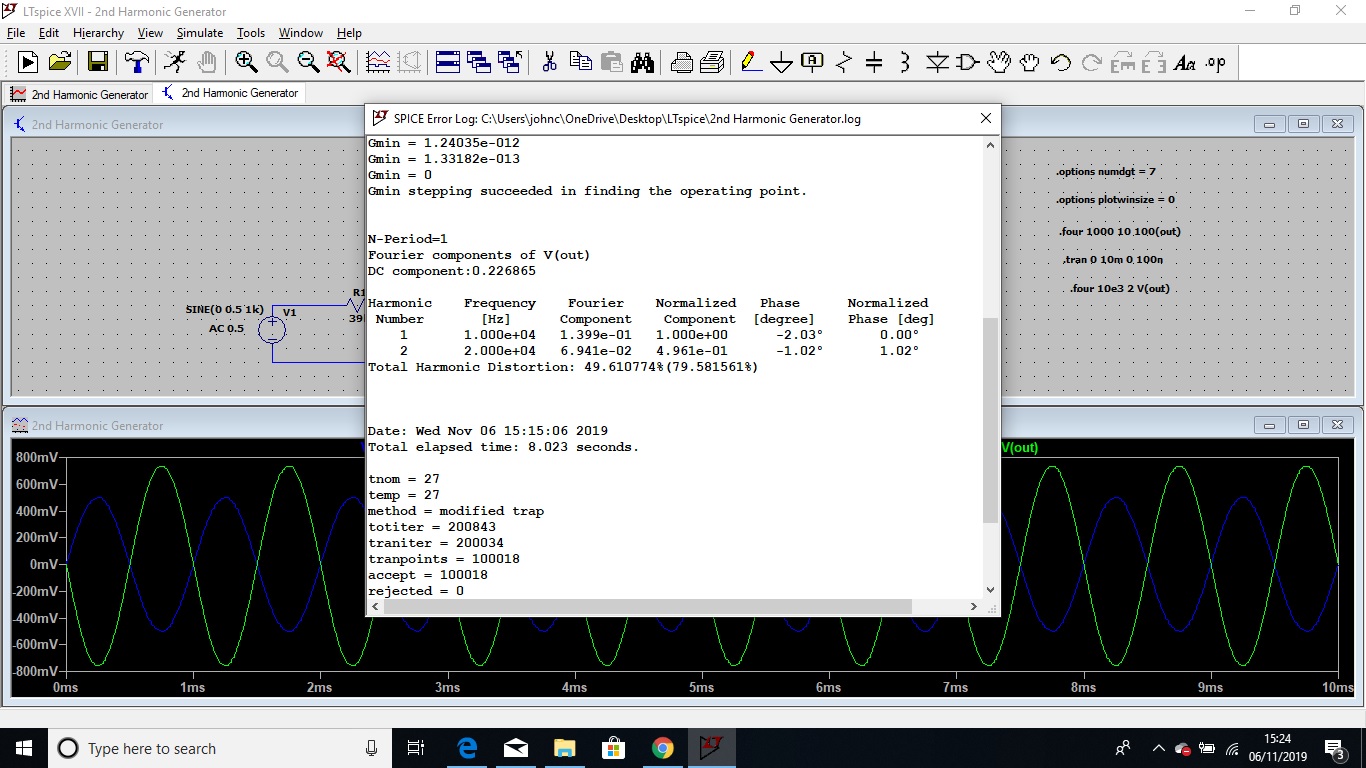This screenshot has height=768, width=1366.
Task: Open Google Chrome from the taskbar
Action: coord(662,748)
